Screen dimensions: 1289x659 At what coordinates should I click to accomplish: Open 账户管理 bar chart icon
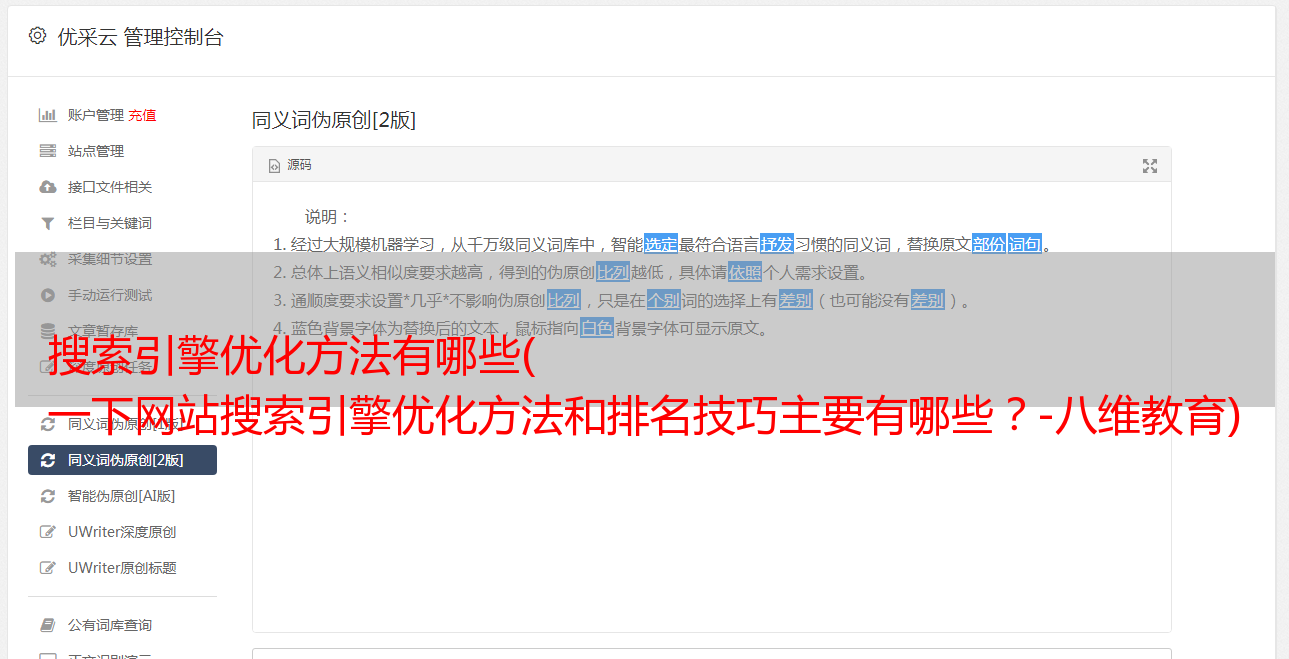pos(47,115)
